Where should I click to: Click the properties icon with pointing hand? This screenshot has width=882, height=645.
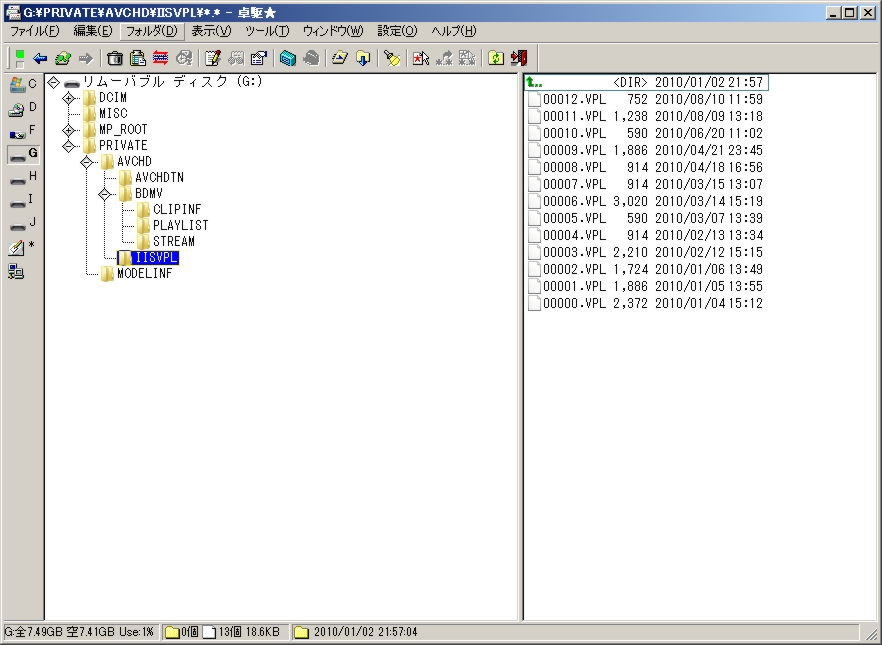click(x=259, y=59)
